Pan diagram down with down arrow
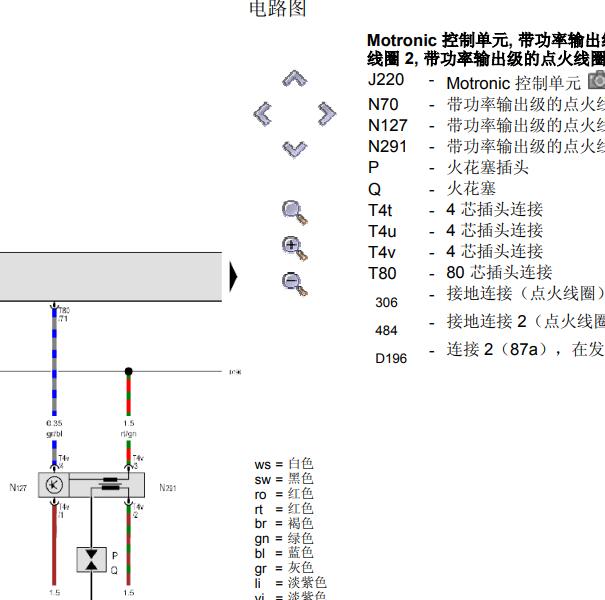 point(295,149)
